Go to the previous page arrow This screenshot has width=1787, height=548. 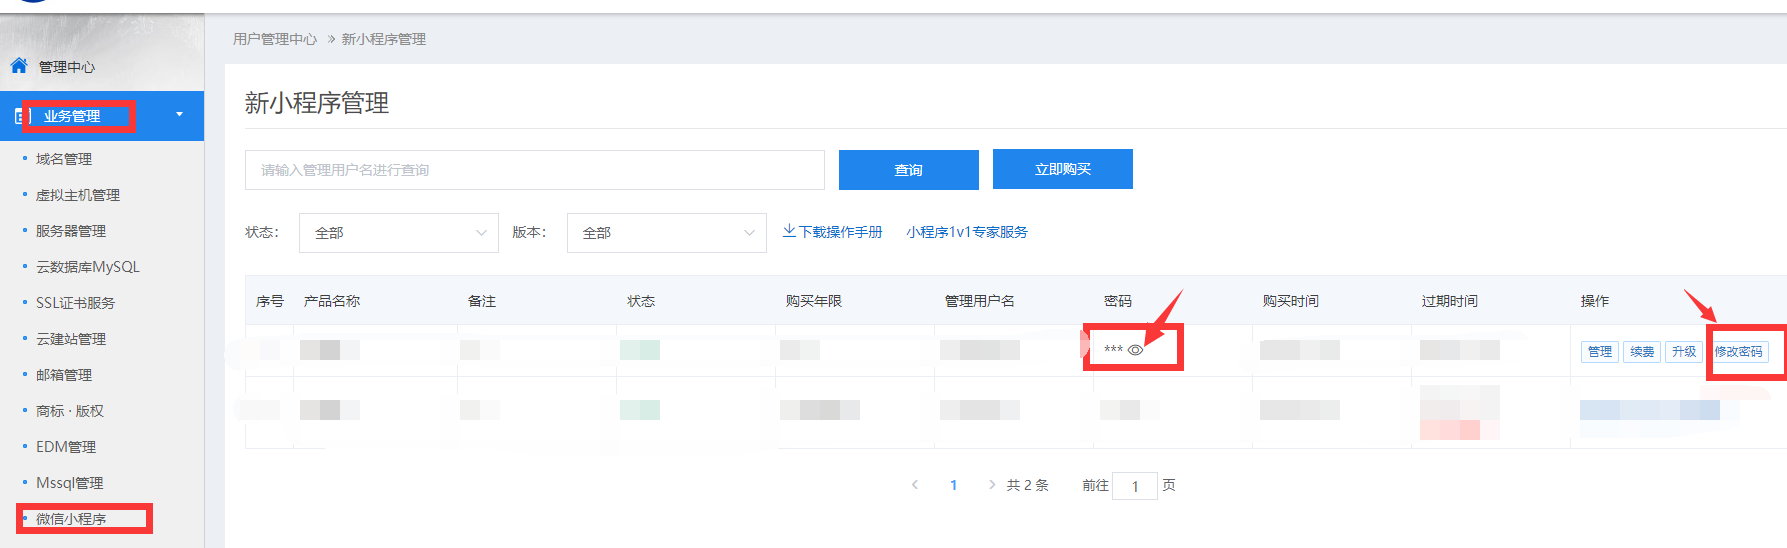(915, 485)
